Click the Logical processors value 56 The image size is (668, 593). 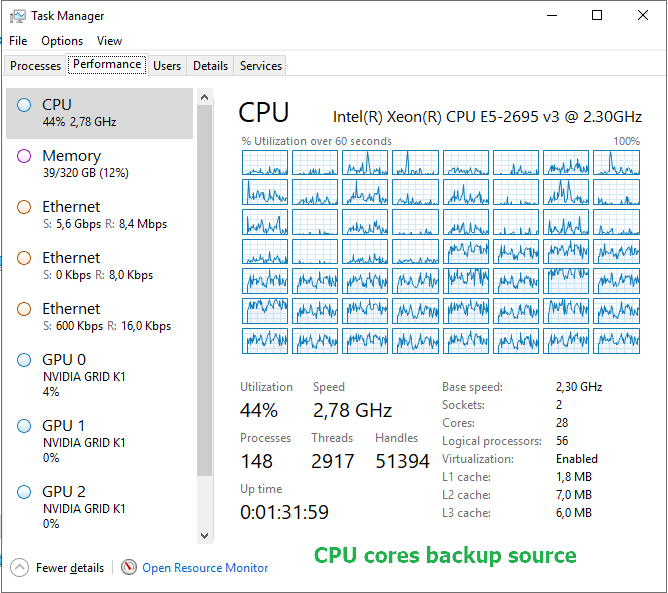(x=562, y=441)
